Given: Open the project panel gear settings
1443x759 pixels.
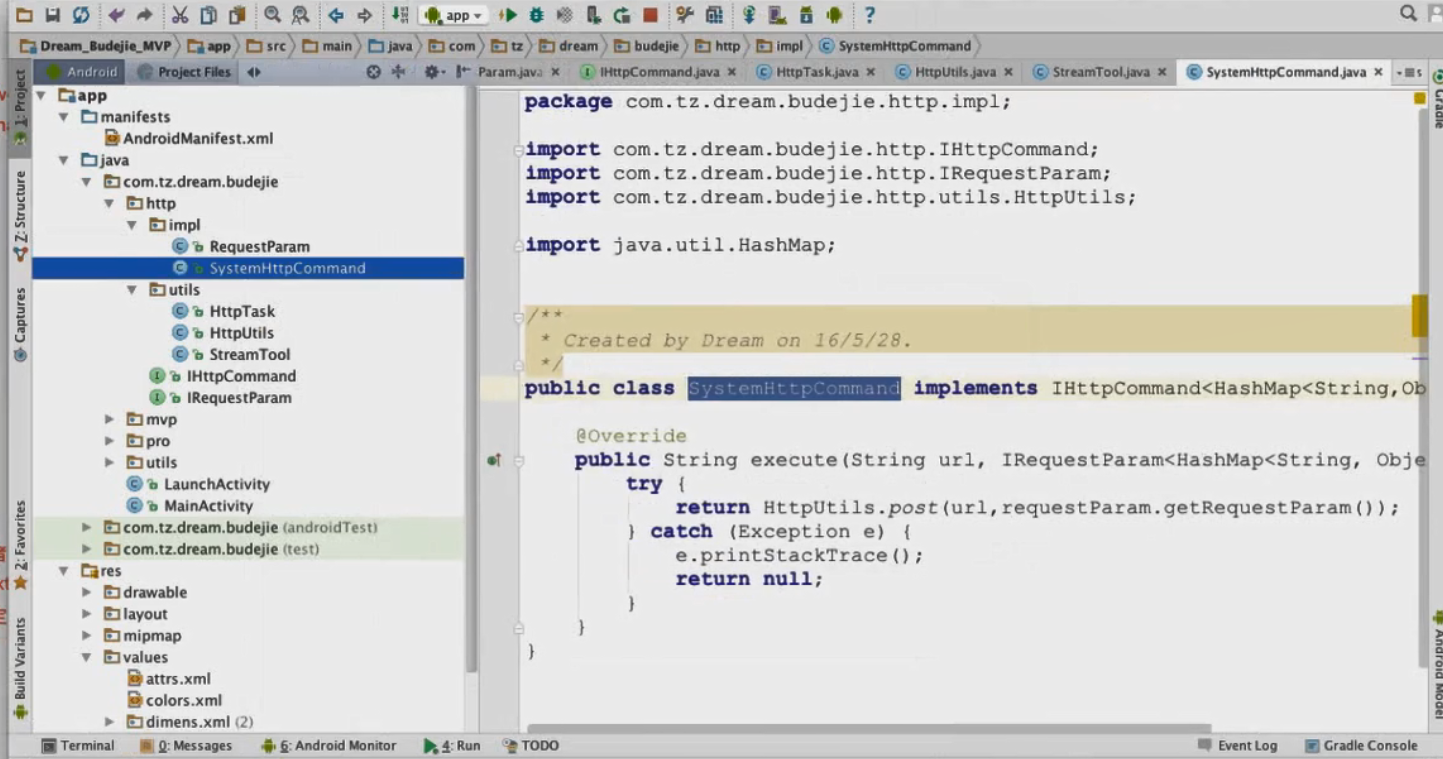Looking at the screenshot, I should point(432,72).
